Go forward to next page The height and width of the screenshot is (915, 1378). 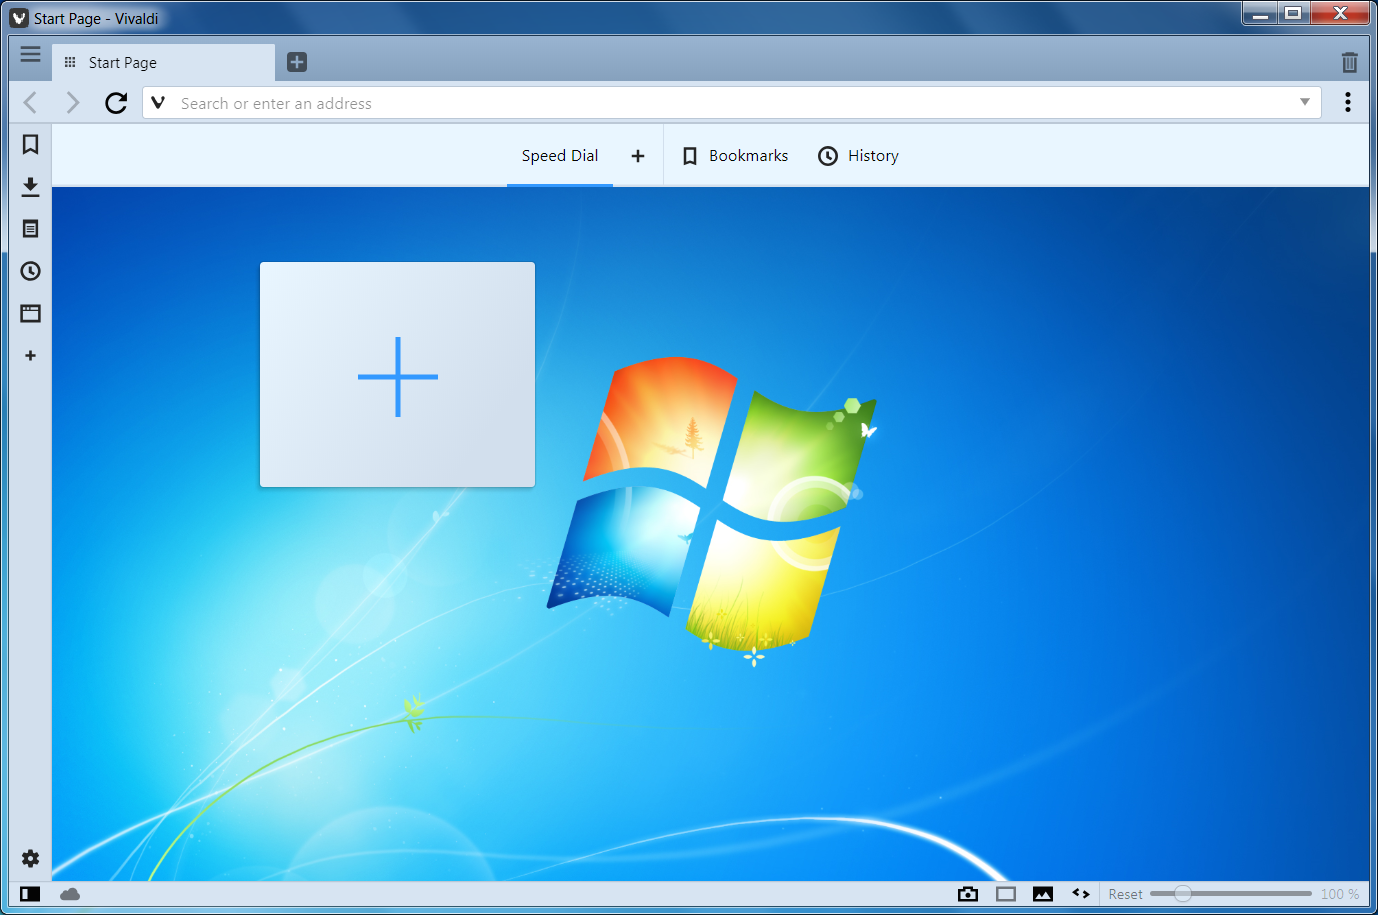click(x=72, y=102)
